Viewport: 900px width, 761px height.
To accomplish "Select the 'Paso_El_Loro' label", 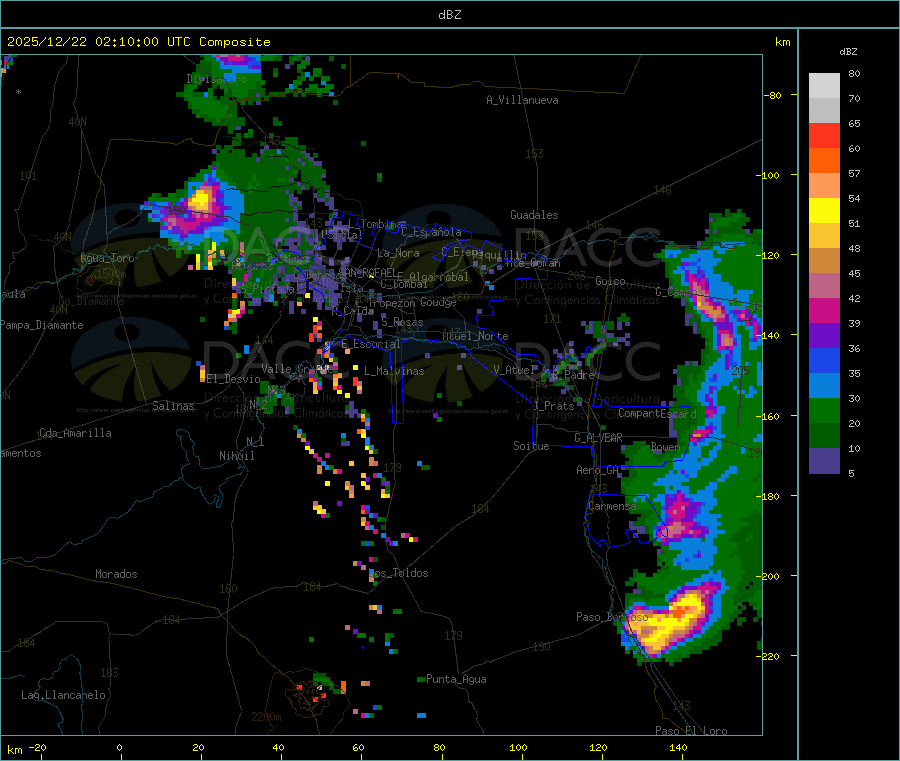I will [691, 731].
